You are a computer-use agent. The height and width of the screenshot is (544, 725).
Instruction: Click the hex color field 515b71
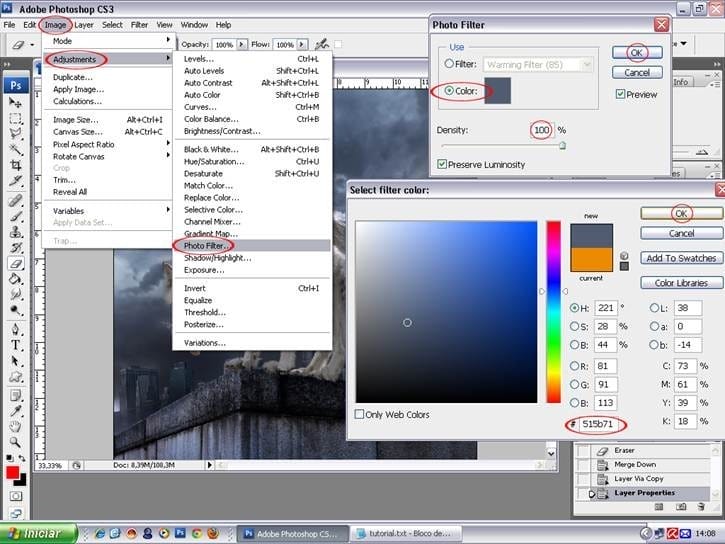click(601, 424)
